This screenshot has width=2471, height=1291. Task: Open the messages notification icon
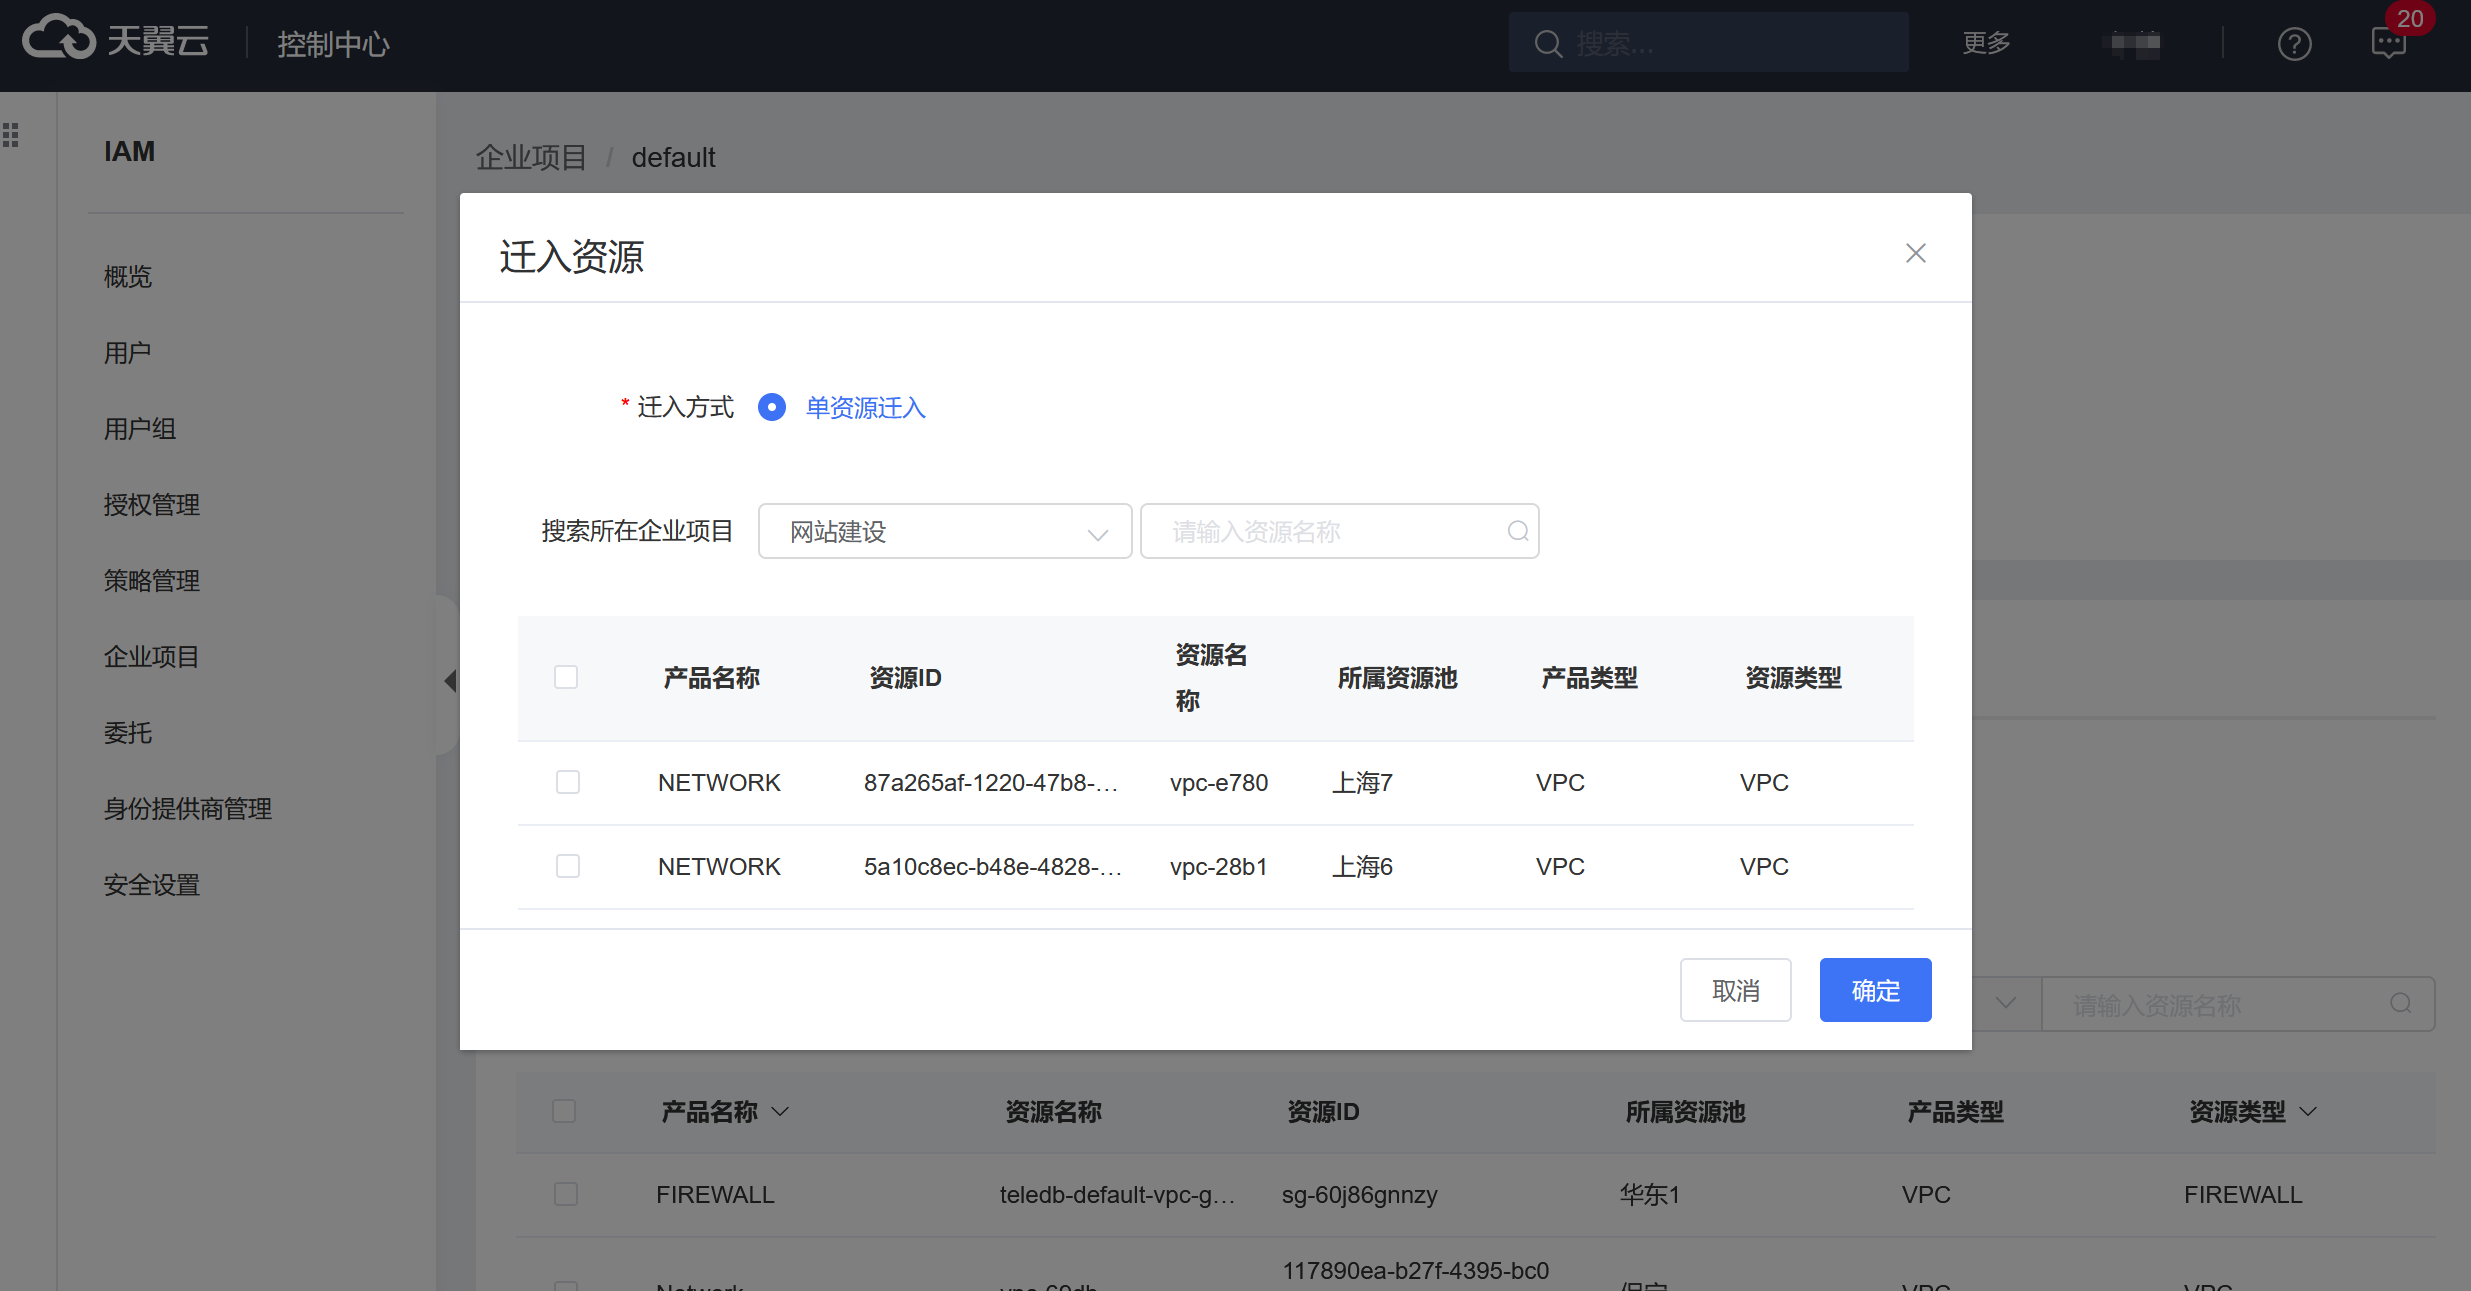pos(2388,43)
